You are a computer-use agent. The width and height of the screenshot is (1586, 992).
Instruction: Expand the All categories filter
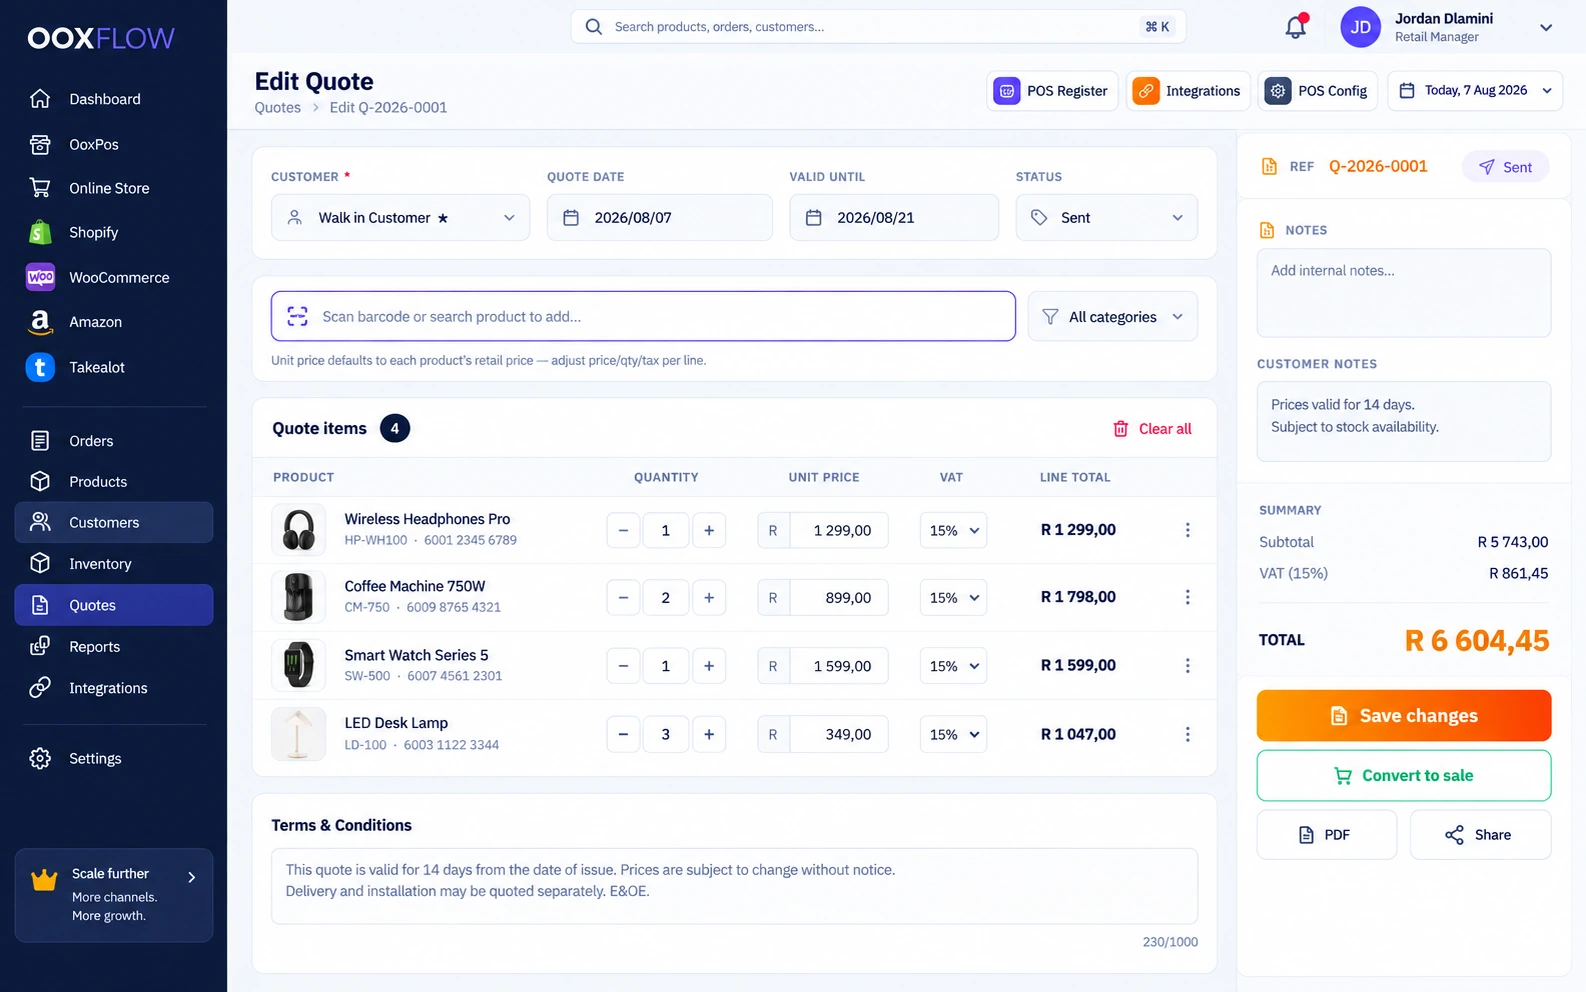pyautogui.click(x=1112, y=317)
